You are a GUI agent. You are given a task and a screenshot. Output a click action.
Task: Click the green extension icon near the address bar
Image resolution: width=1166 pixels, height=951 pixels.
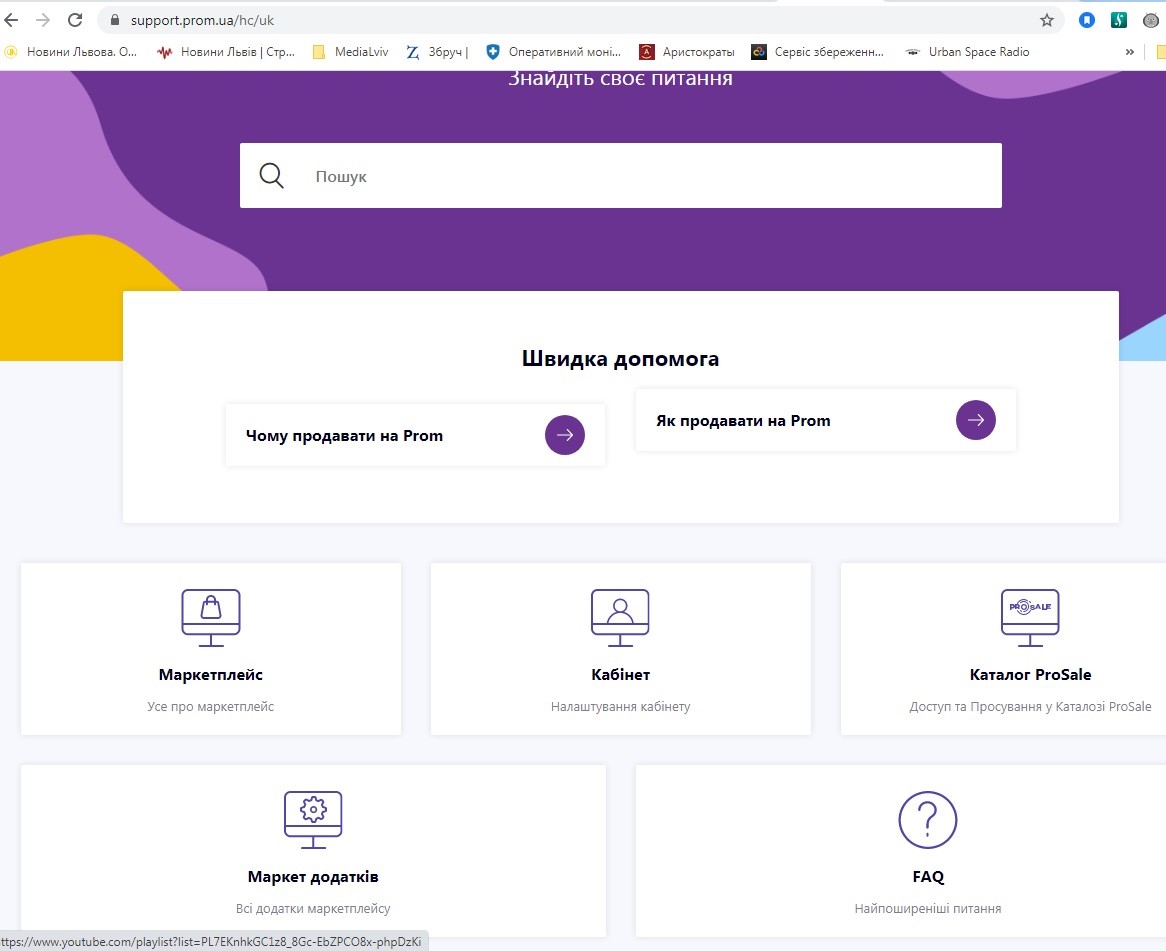pos(1119,19)
